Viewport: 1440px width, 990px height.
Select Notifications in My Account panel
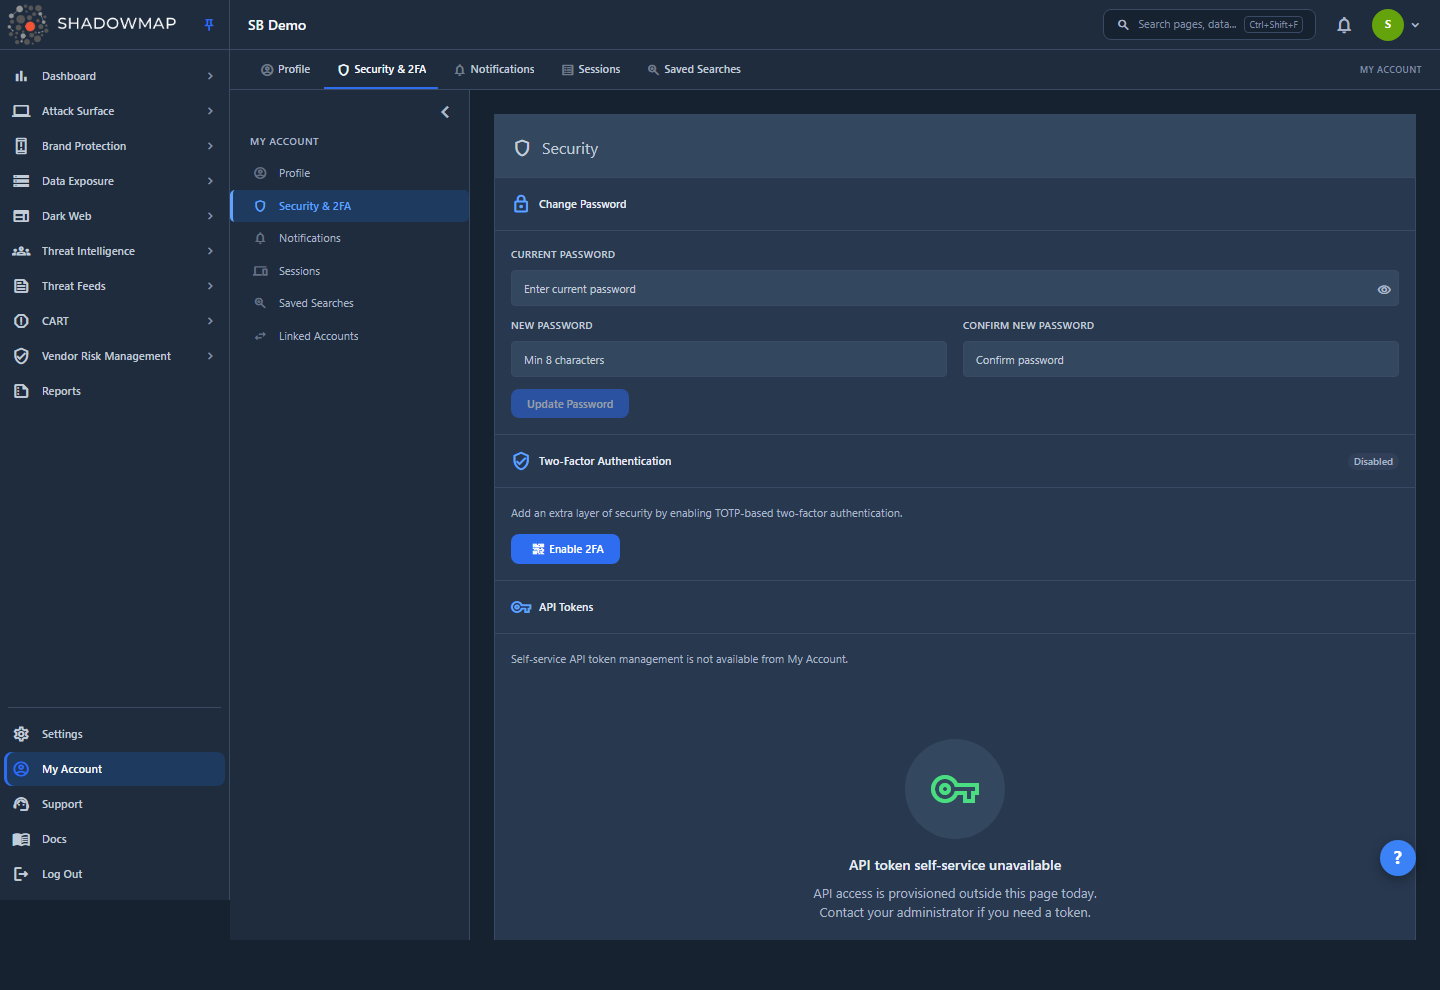[349, 238]
